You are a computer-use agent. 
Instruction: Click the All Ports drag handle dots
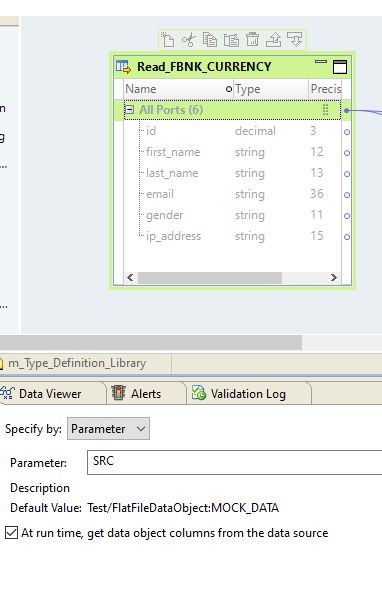[x=325, y=110]
